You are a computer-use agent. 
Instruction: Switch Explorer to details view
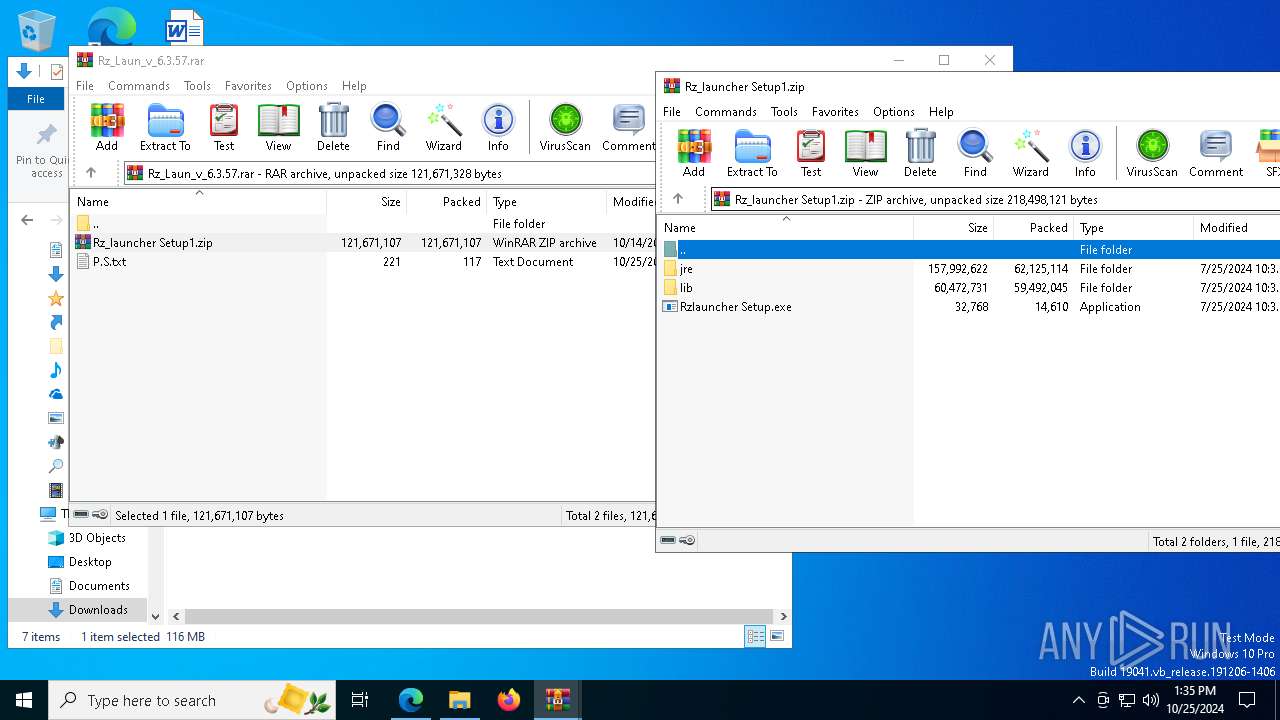tap(756, 636)
